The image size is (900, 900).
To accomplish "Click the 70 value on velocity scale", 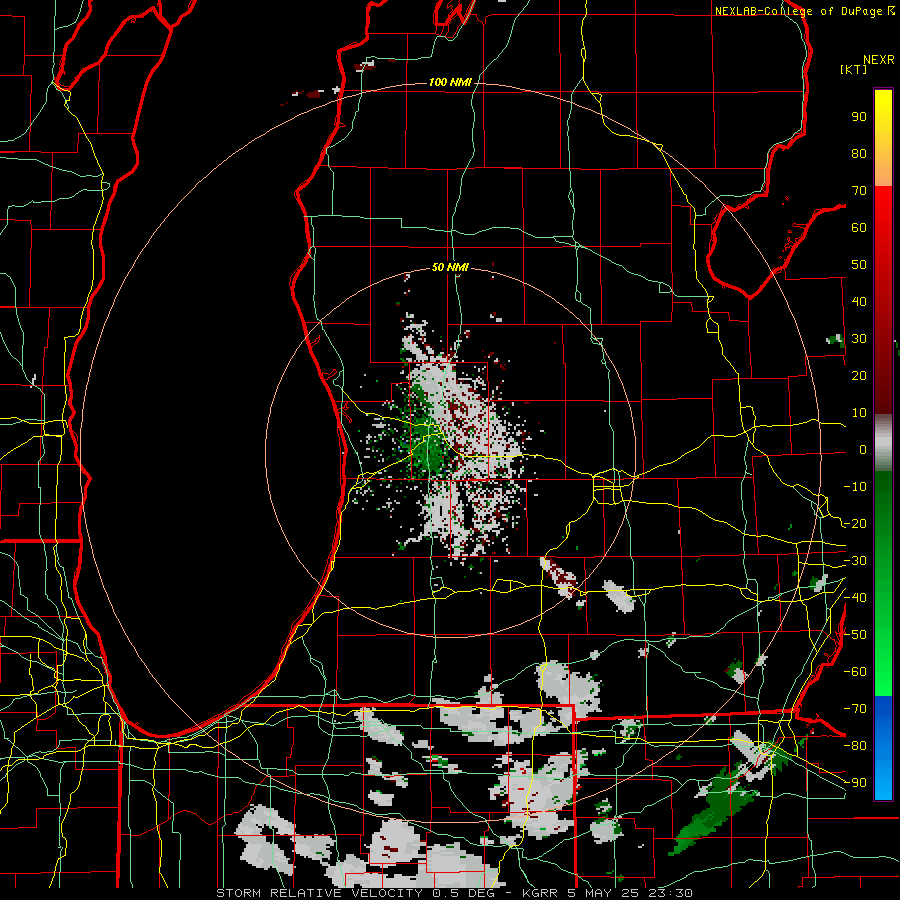I will 859,191.
